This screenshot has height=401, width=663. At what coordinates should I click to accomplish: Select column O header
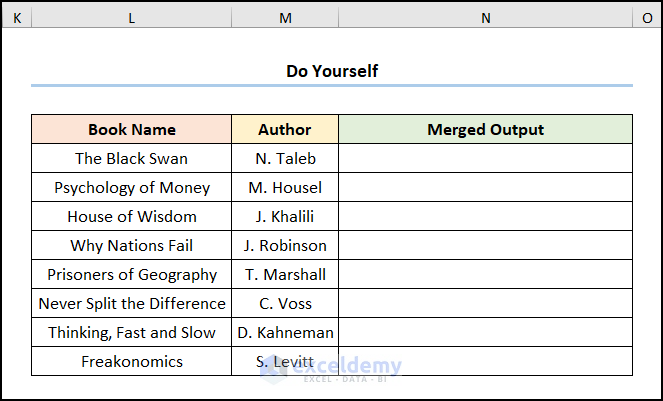click(647, 18)
